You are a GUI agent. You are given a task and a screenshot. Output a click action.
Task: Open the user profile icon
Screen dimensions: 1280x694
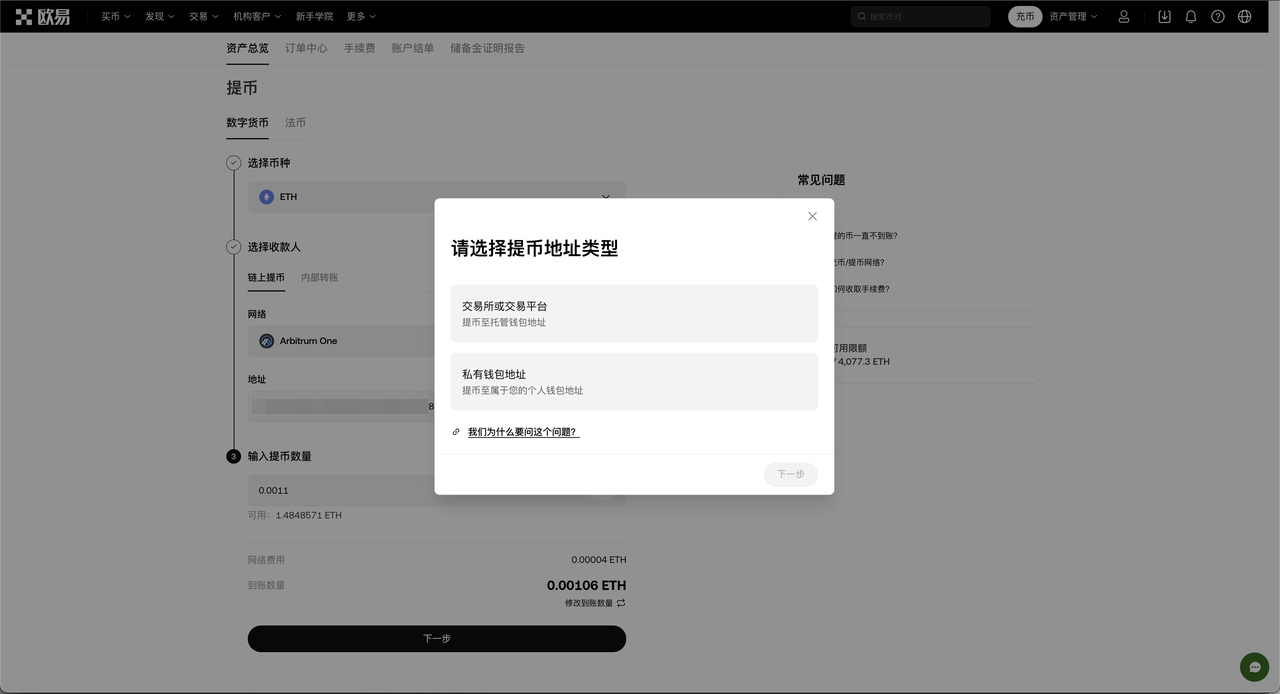tap(1123, 15)
